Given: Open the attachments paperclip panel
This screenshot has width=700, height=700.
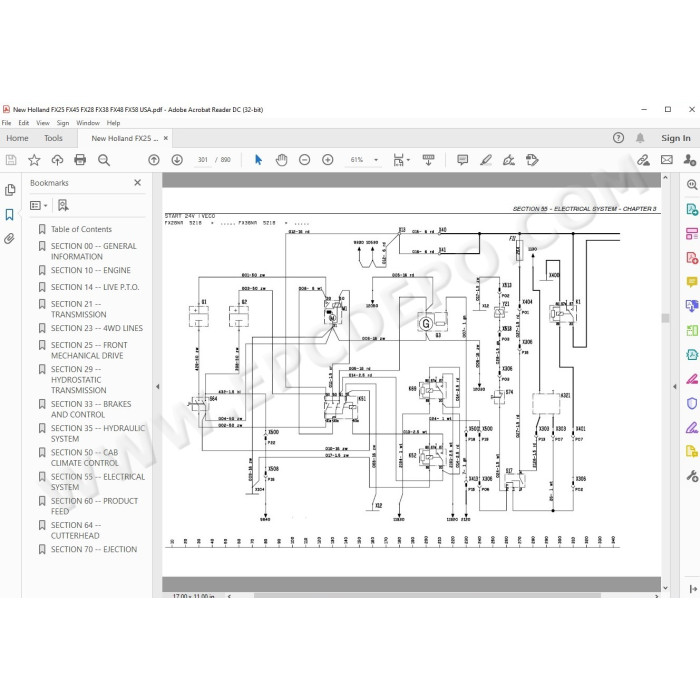Looking at the screenshot, I should point(9,239).
